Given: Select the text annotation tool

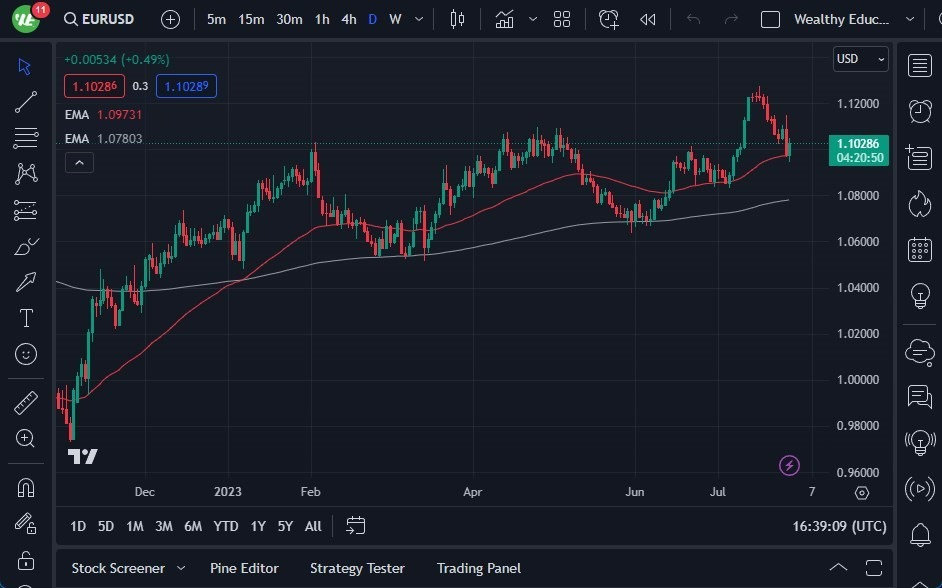Looking at the screenshot, I should [25, 318].
